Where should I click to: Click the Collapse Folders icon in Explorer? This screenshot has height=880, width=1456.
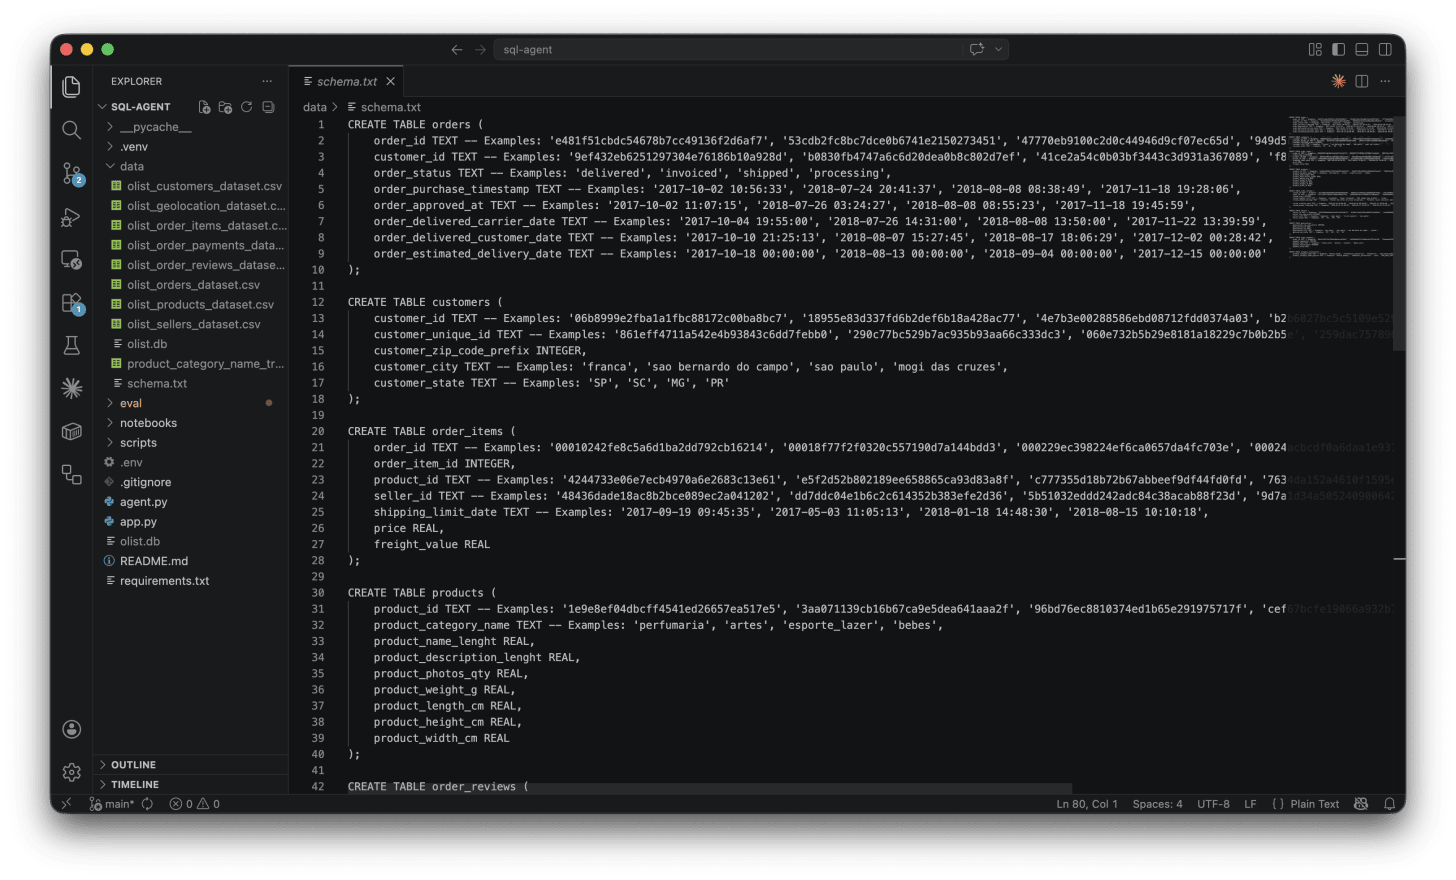click(x=267, y=106)
